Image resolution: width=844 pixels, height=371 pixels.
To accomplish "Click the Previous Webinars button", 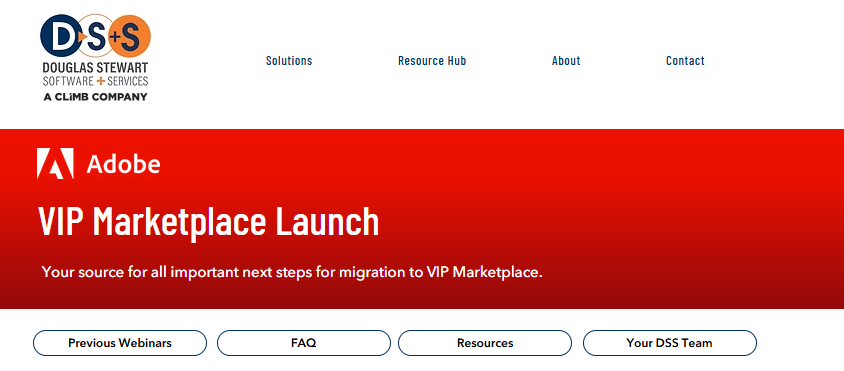I will (120, 343).
